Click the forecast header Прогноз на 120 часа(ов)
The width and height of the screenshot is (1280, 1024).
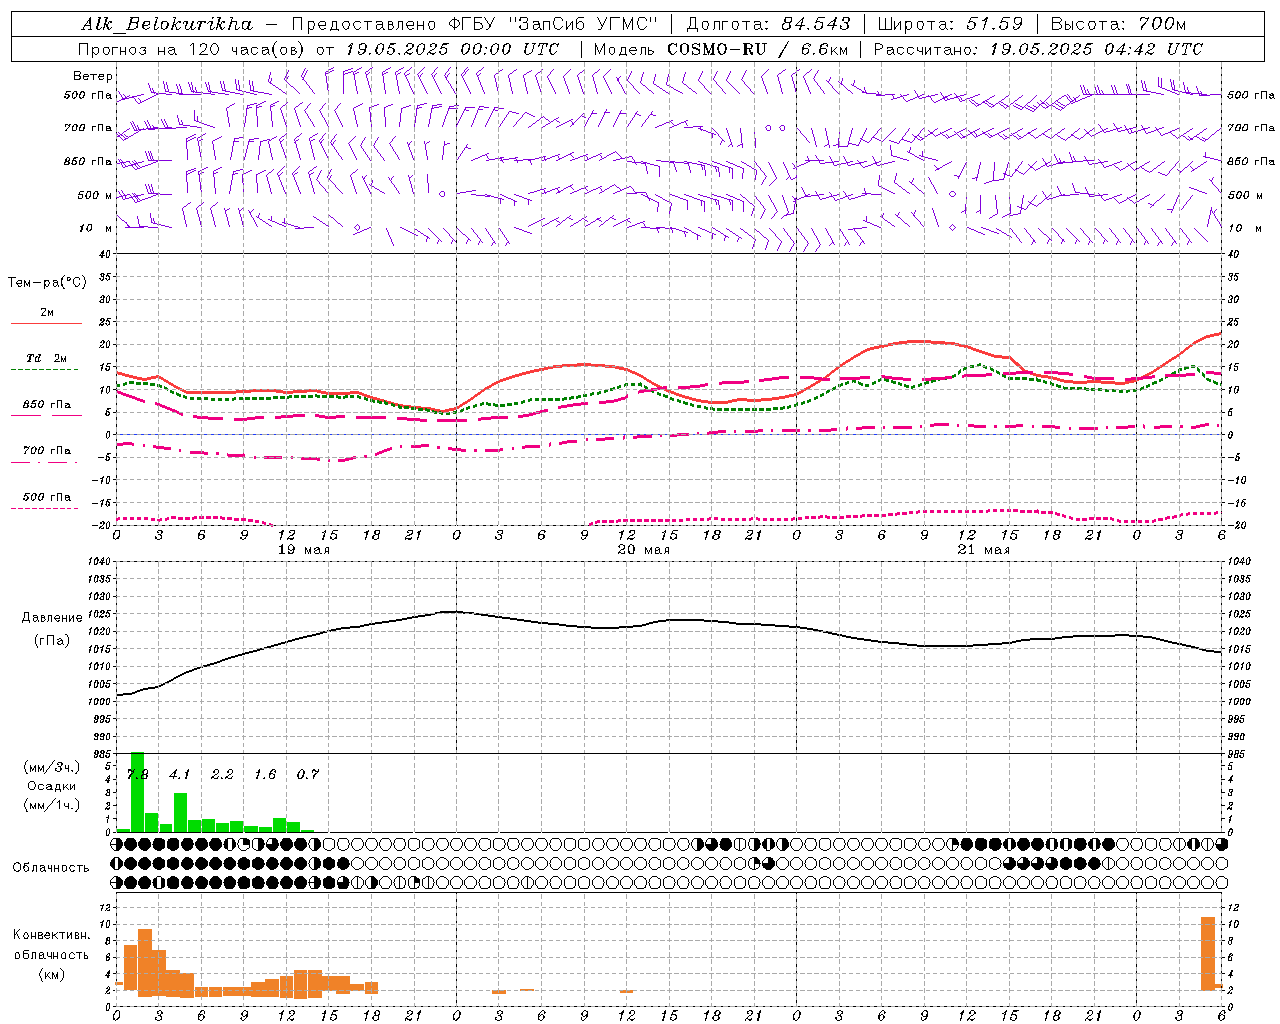(193, 49)
